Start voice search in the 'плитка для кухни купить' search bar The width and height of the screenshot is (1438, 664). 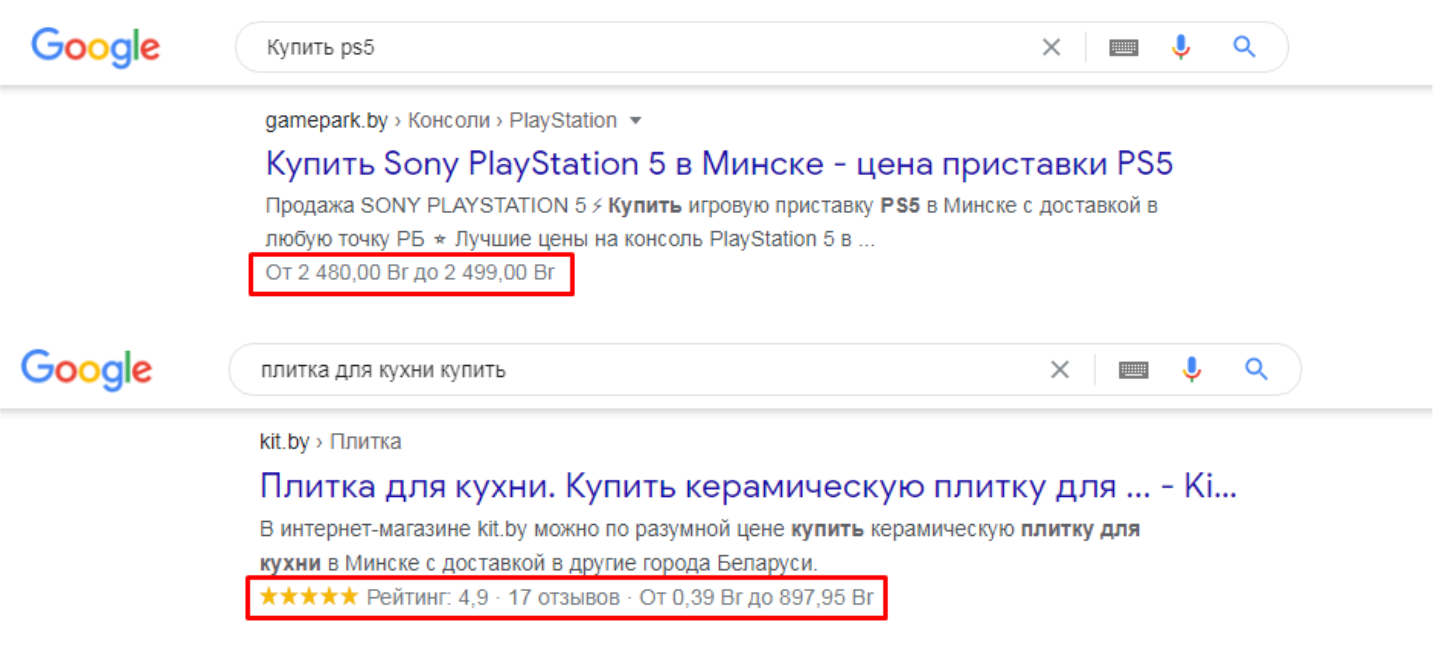1191,370
